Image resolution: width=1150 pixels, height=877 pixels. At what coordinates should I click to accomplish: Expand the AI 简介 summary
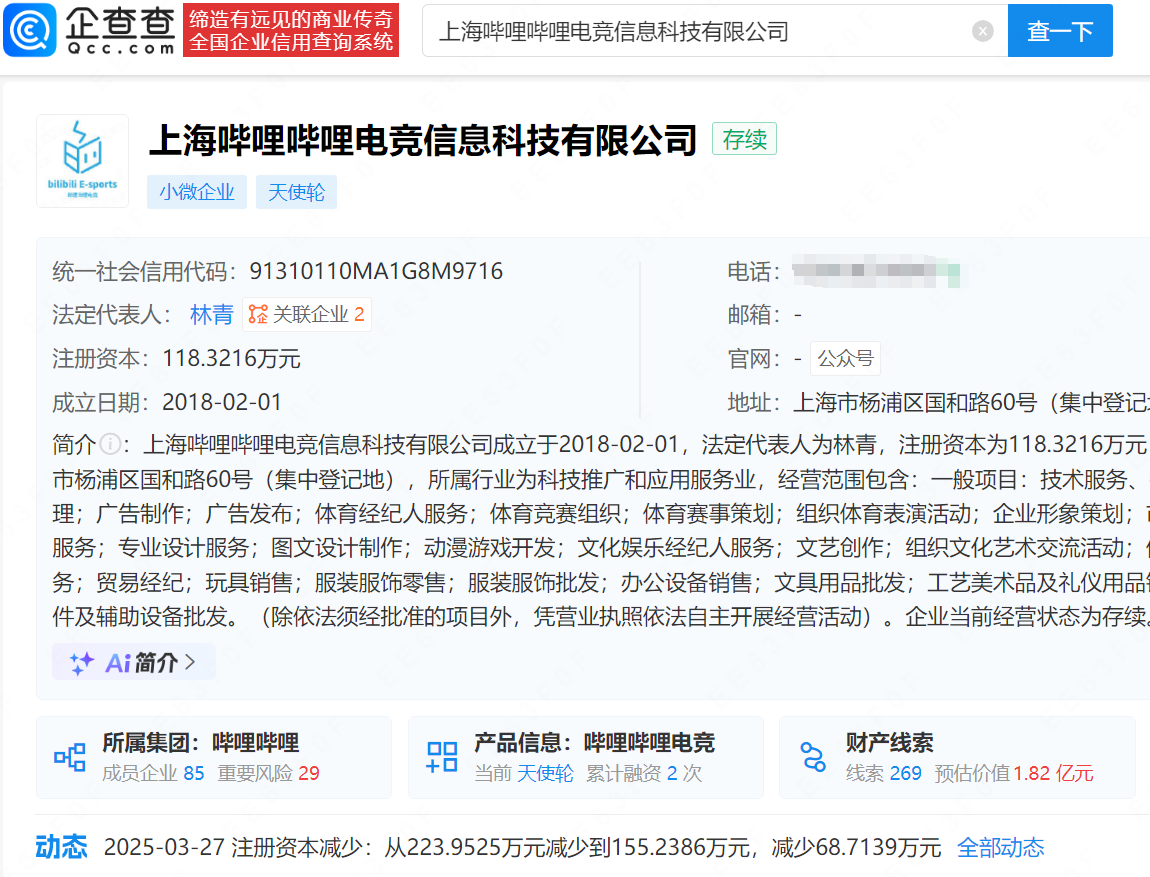pos(134,662)
